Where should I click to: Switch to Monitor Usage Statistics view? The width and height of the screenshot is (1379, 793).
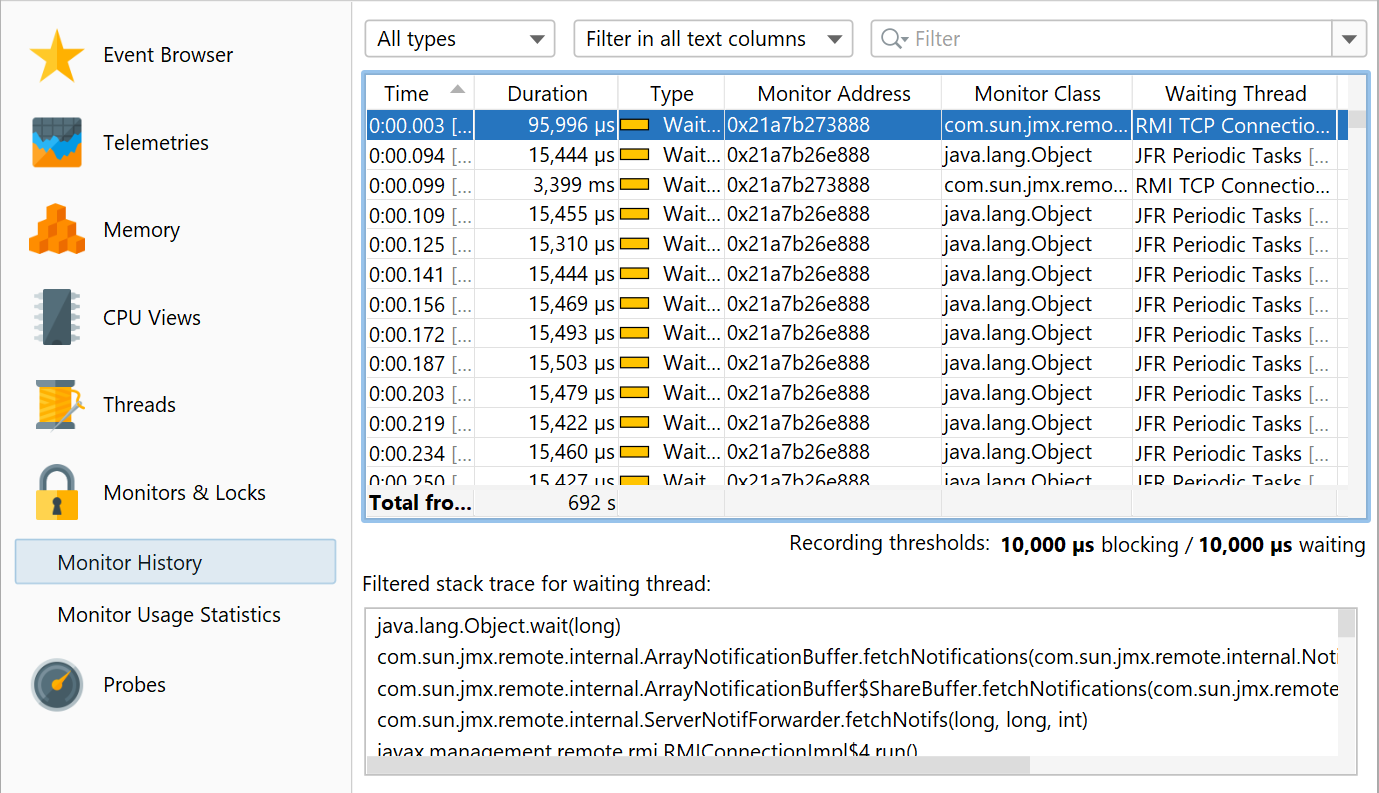pos(169,615)
